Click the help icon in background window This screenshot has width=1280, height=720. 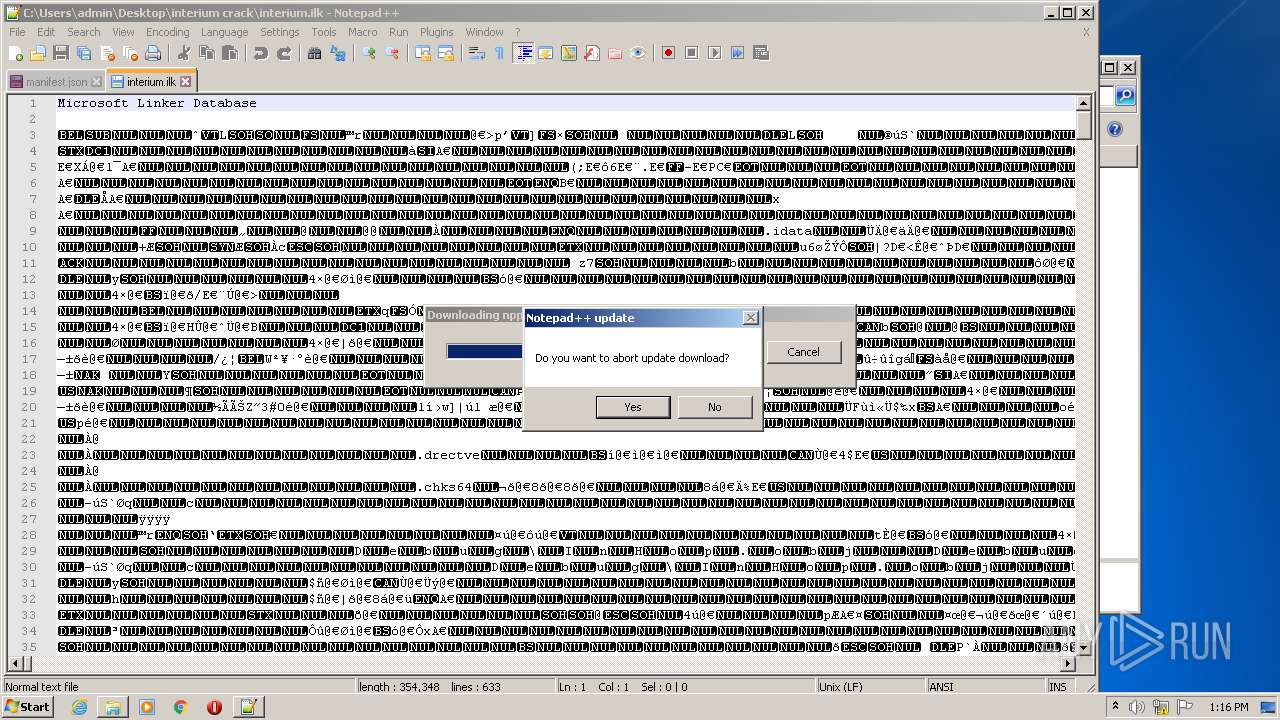(x=1115, y=130)
